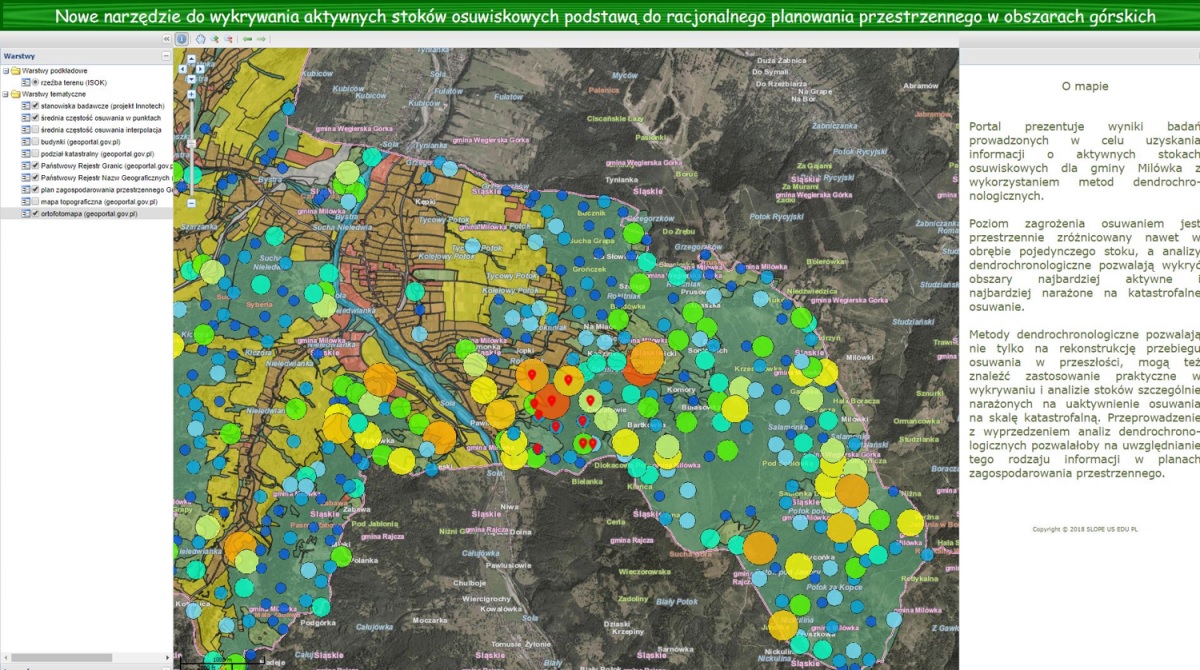Click the layer options icon beside ortofotomapa
Screen dimensions: 1200x670
coord(26,213)
